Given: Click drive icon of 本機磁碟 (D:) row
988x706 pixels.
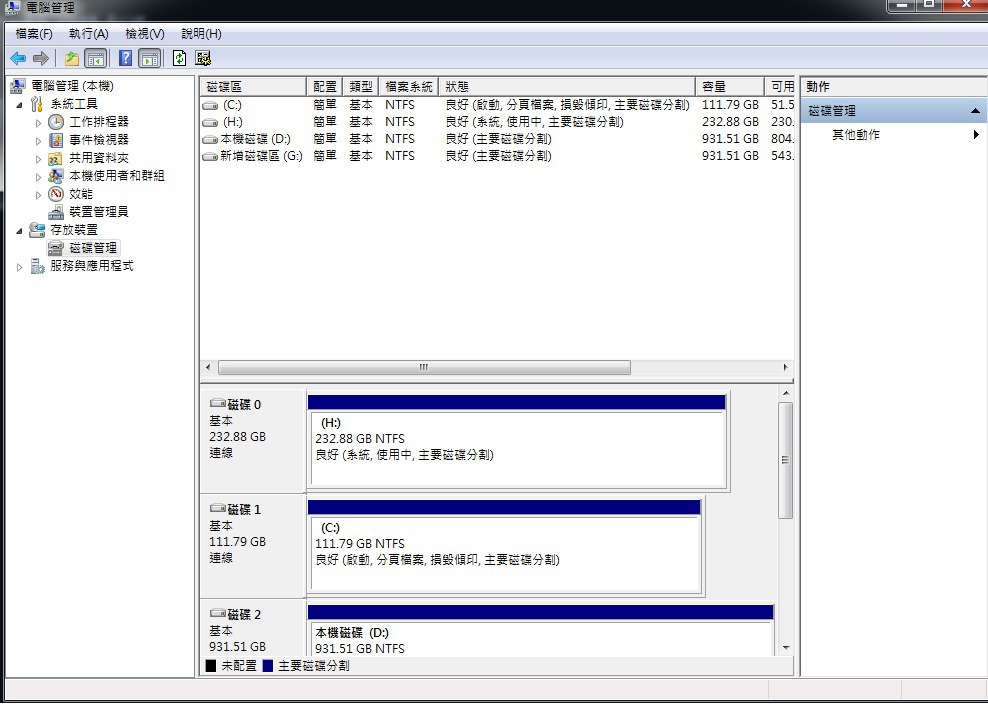Looking at the screenshot, I should click(x=210, y=139).
